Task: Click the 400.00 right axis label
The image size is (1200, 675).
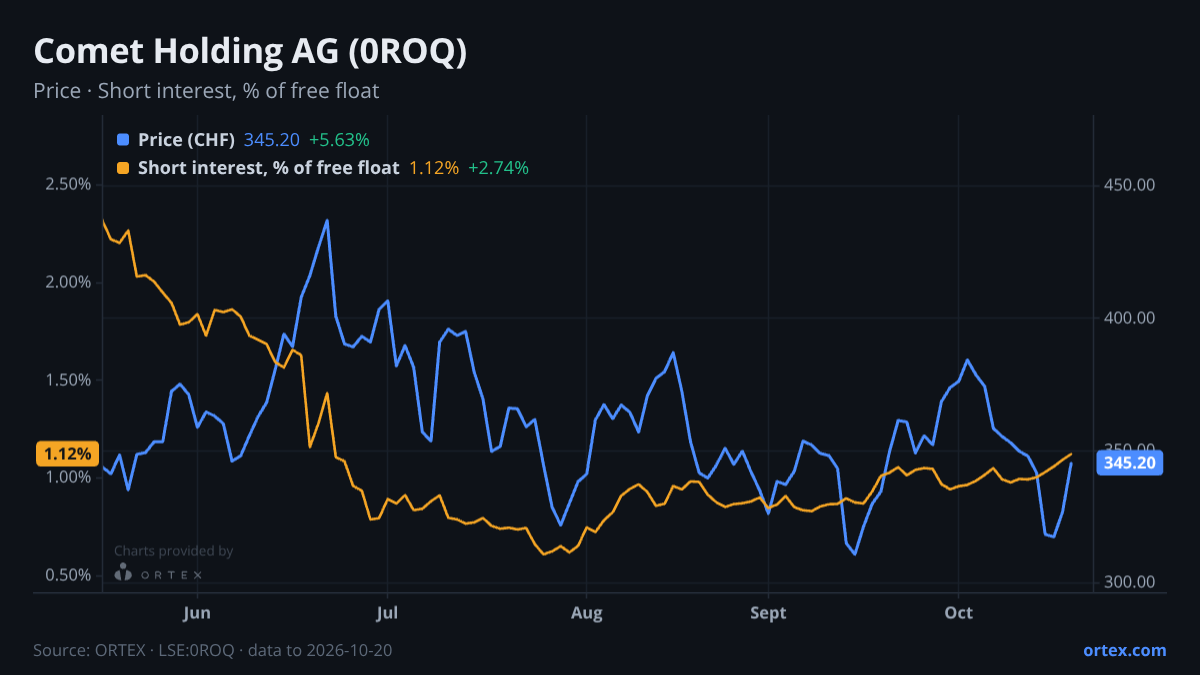Action: click(1130, 318)
